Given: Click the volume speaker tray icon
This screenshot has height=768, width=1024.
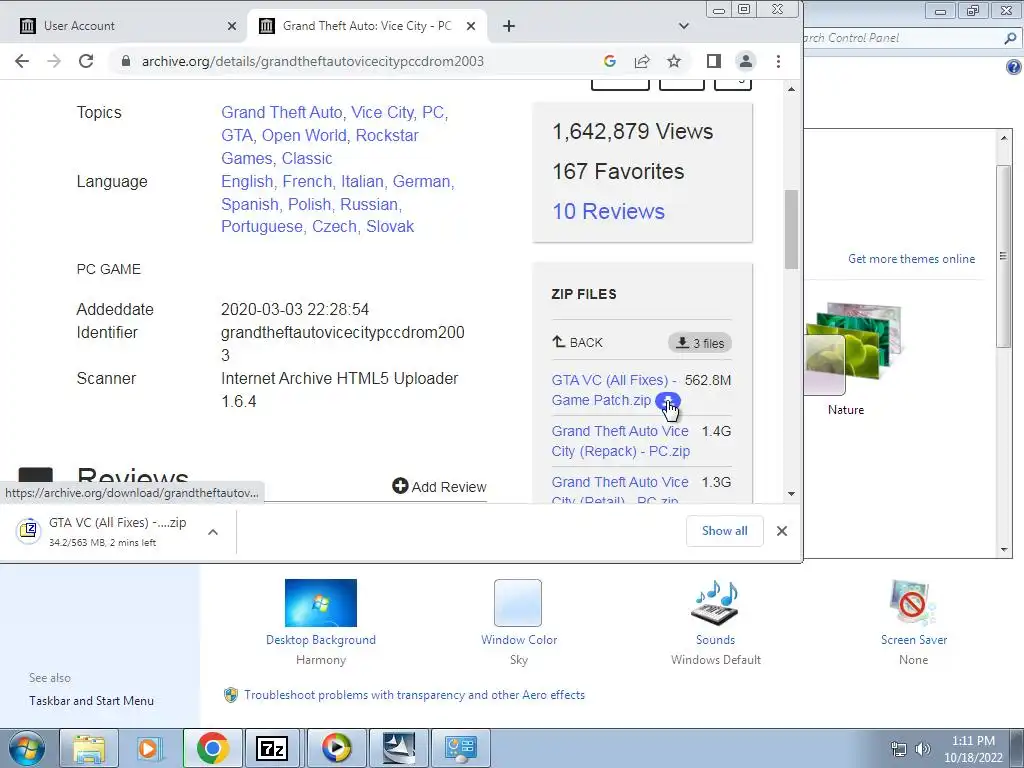Looking at the screenshot, I should 923,750.
